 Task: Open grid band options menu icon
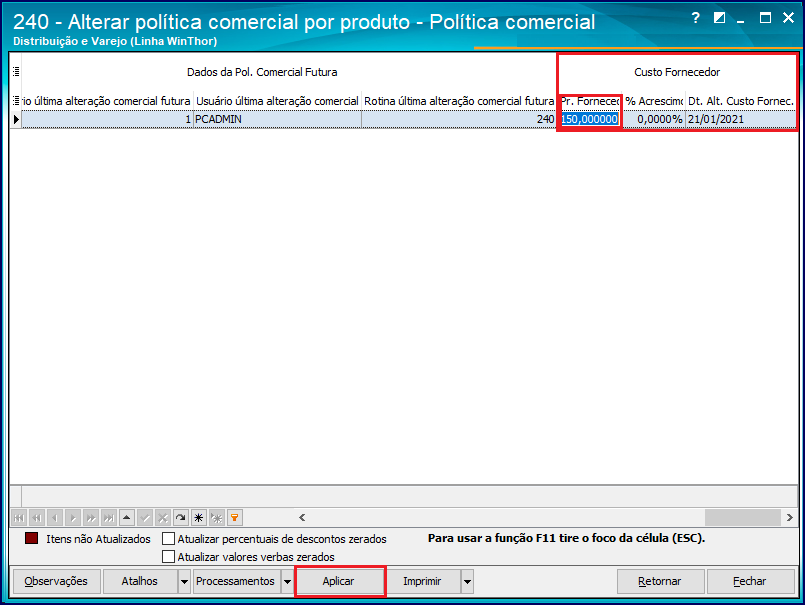click(x=16, y=72)
